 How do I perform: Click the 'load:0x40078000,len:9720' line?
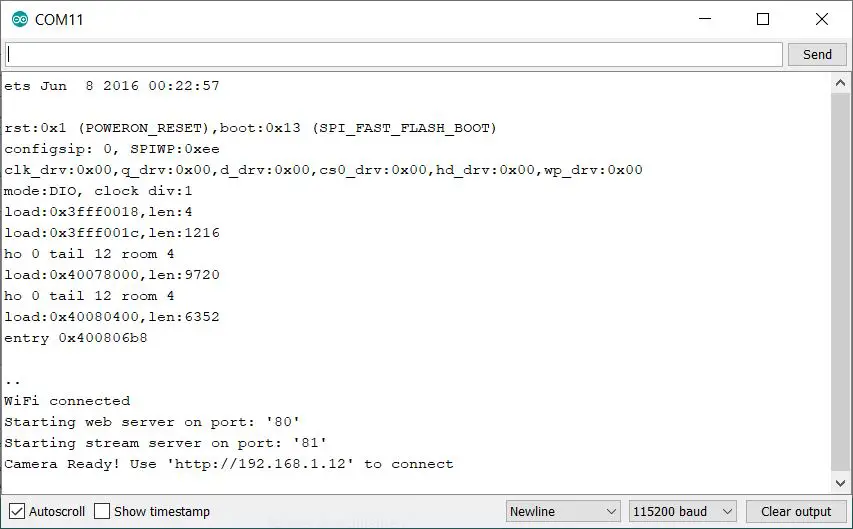coord(112,275)
